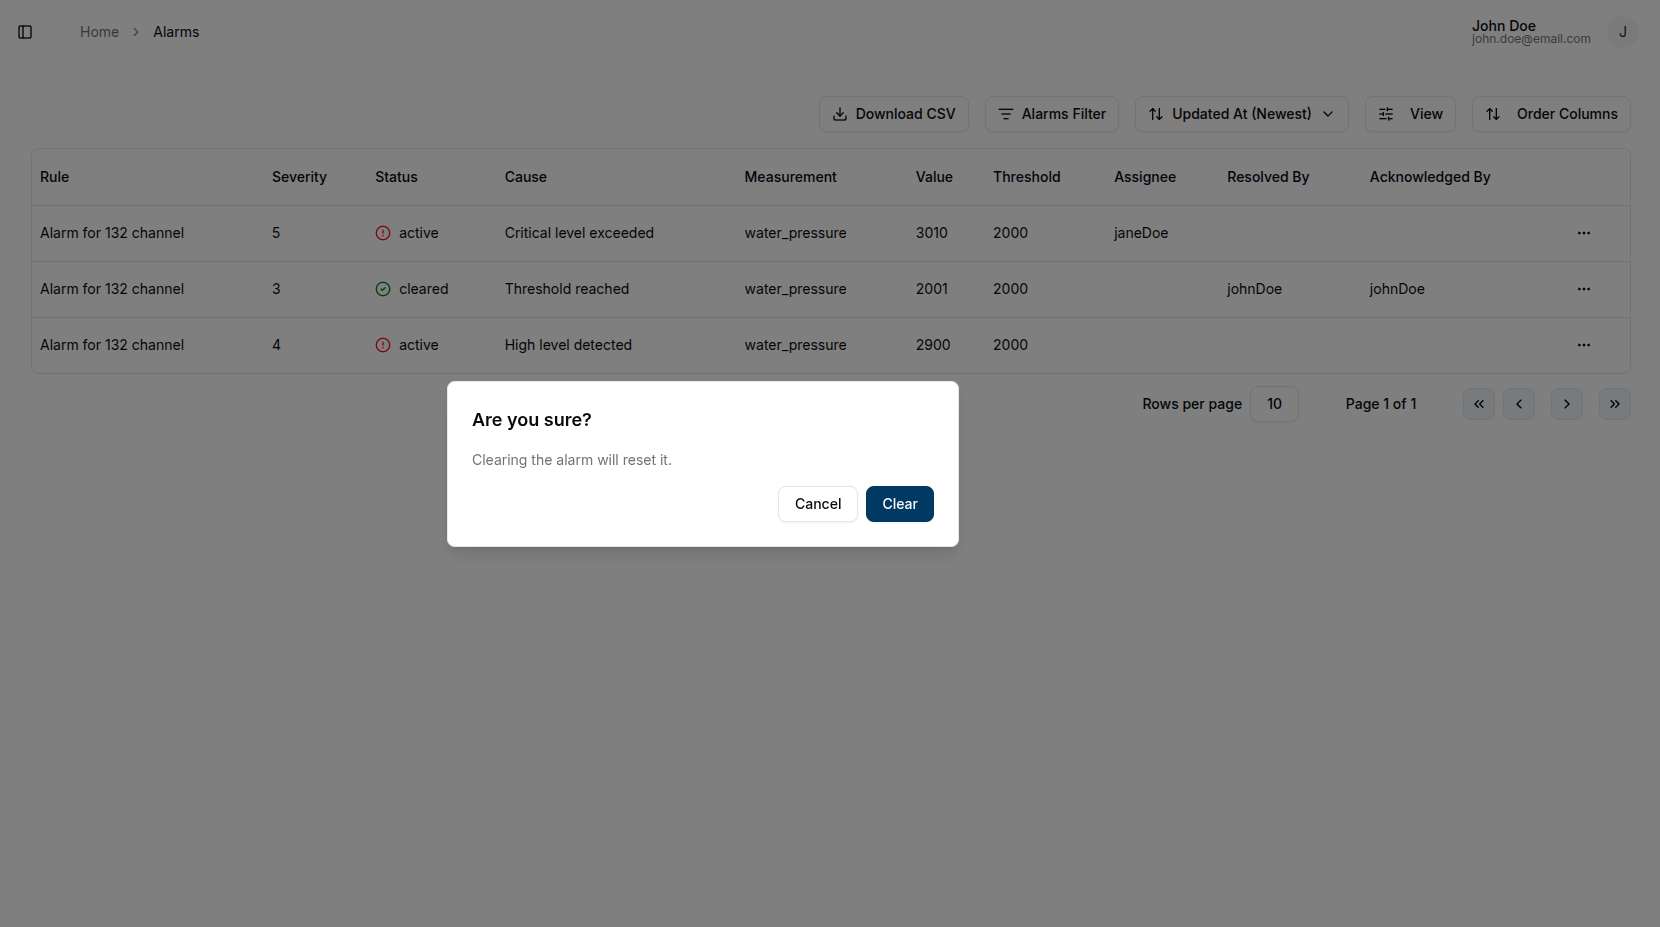The width and height of the screenshot is (1660, 927).
Task: Click the next page chevron control
Action: pyautogui.click(x=1566, y=404)
